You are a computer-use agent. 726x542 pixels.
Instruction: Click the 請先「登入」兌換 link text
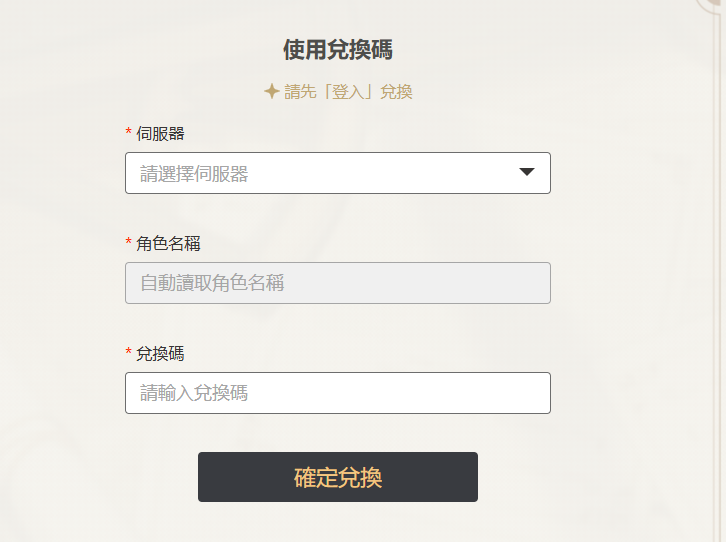click(348, 92)
